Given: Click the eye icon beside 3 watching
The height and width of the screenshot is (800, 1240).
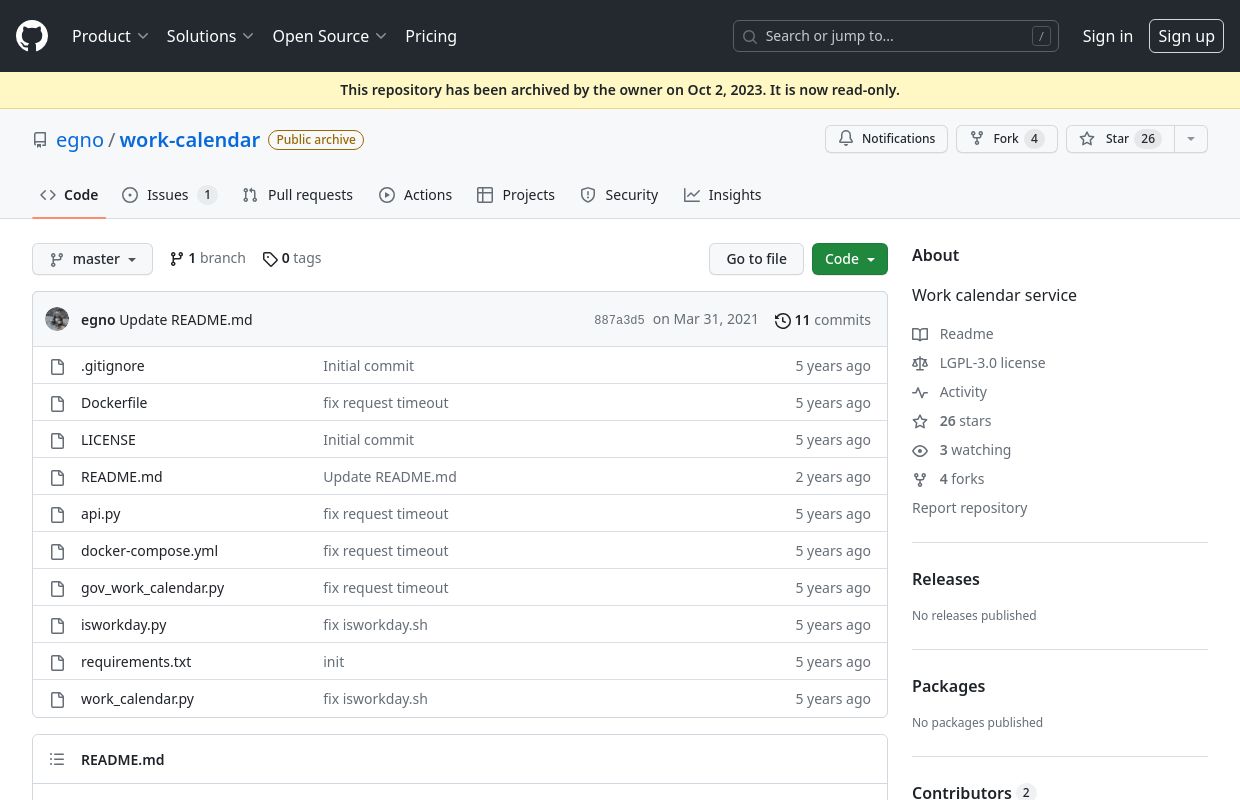Looking at the screenshot, I should 920,450.
